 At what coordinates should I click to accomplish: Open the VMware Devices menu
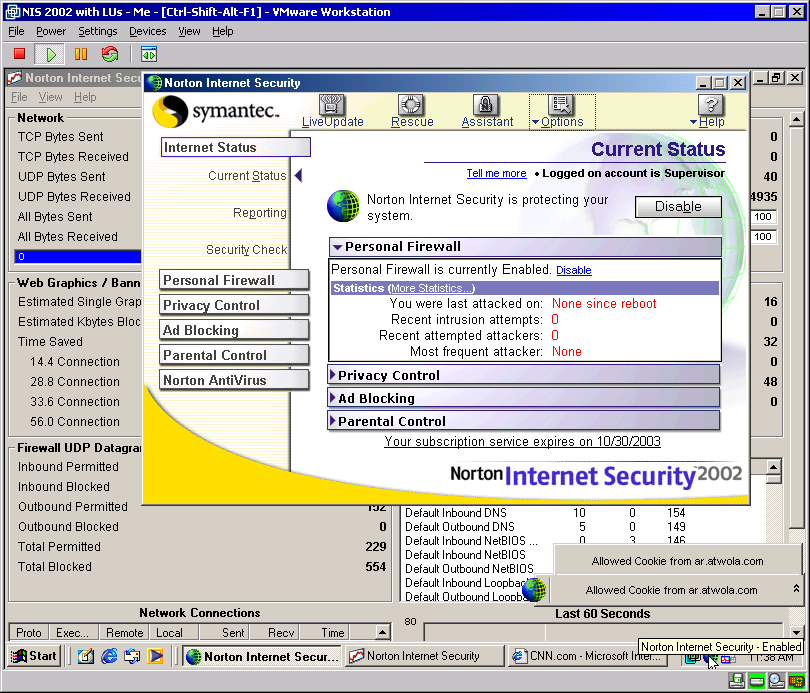pyautogui.click(x=148, y=31)
